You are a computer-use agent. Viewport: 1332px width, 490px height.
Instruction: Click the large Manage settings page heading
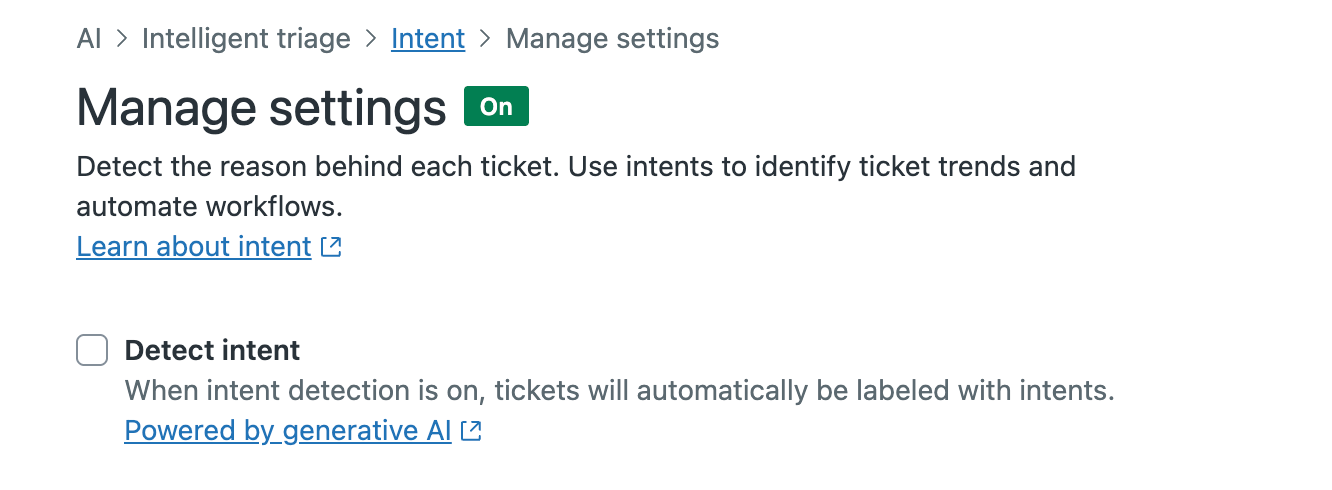click(x=261, y=107)
